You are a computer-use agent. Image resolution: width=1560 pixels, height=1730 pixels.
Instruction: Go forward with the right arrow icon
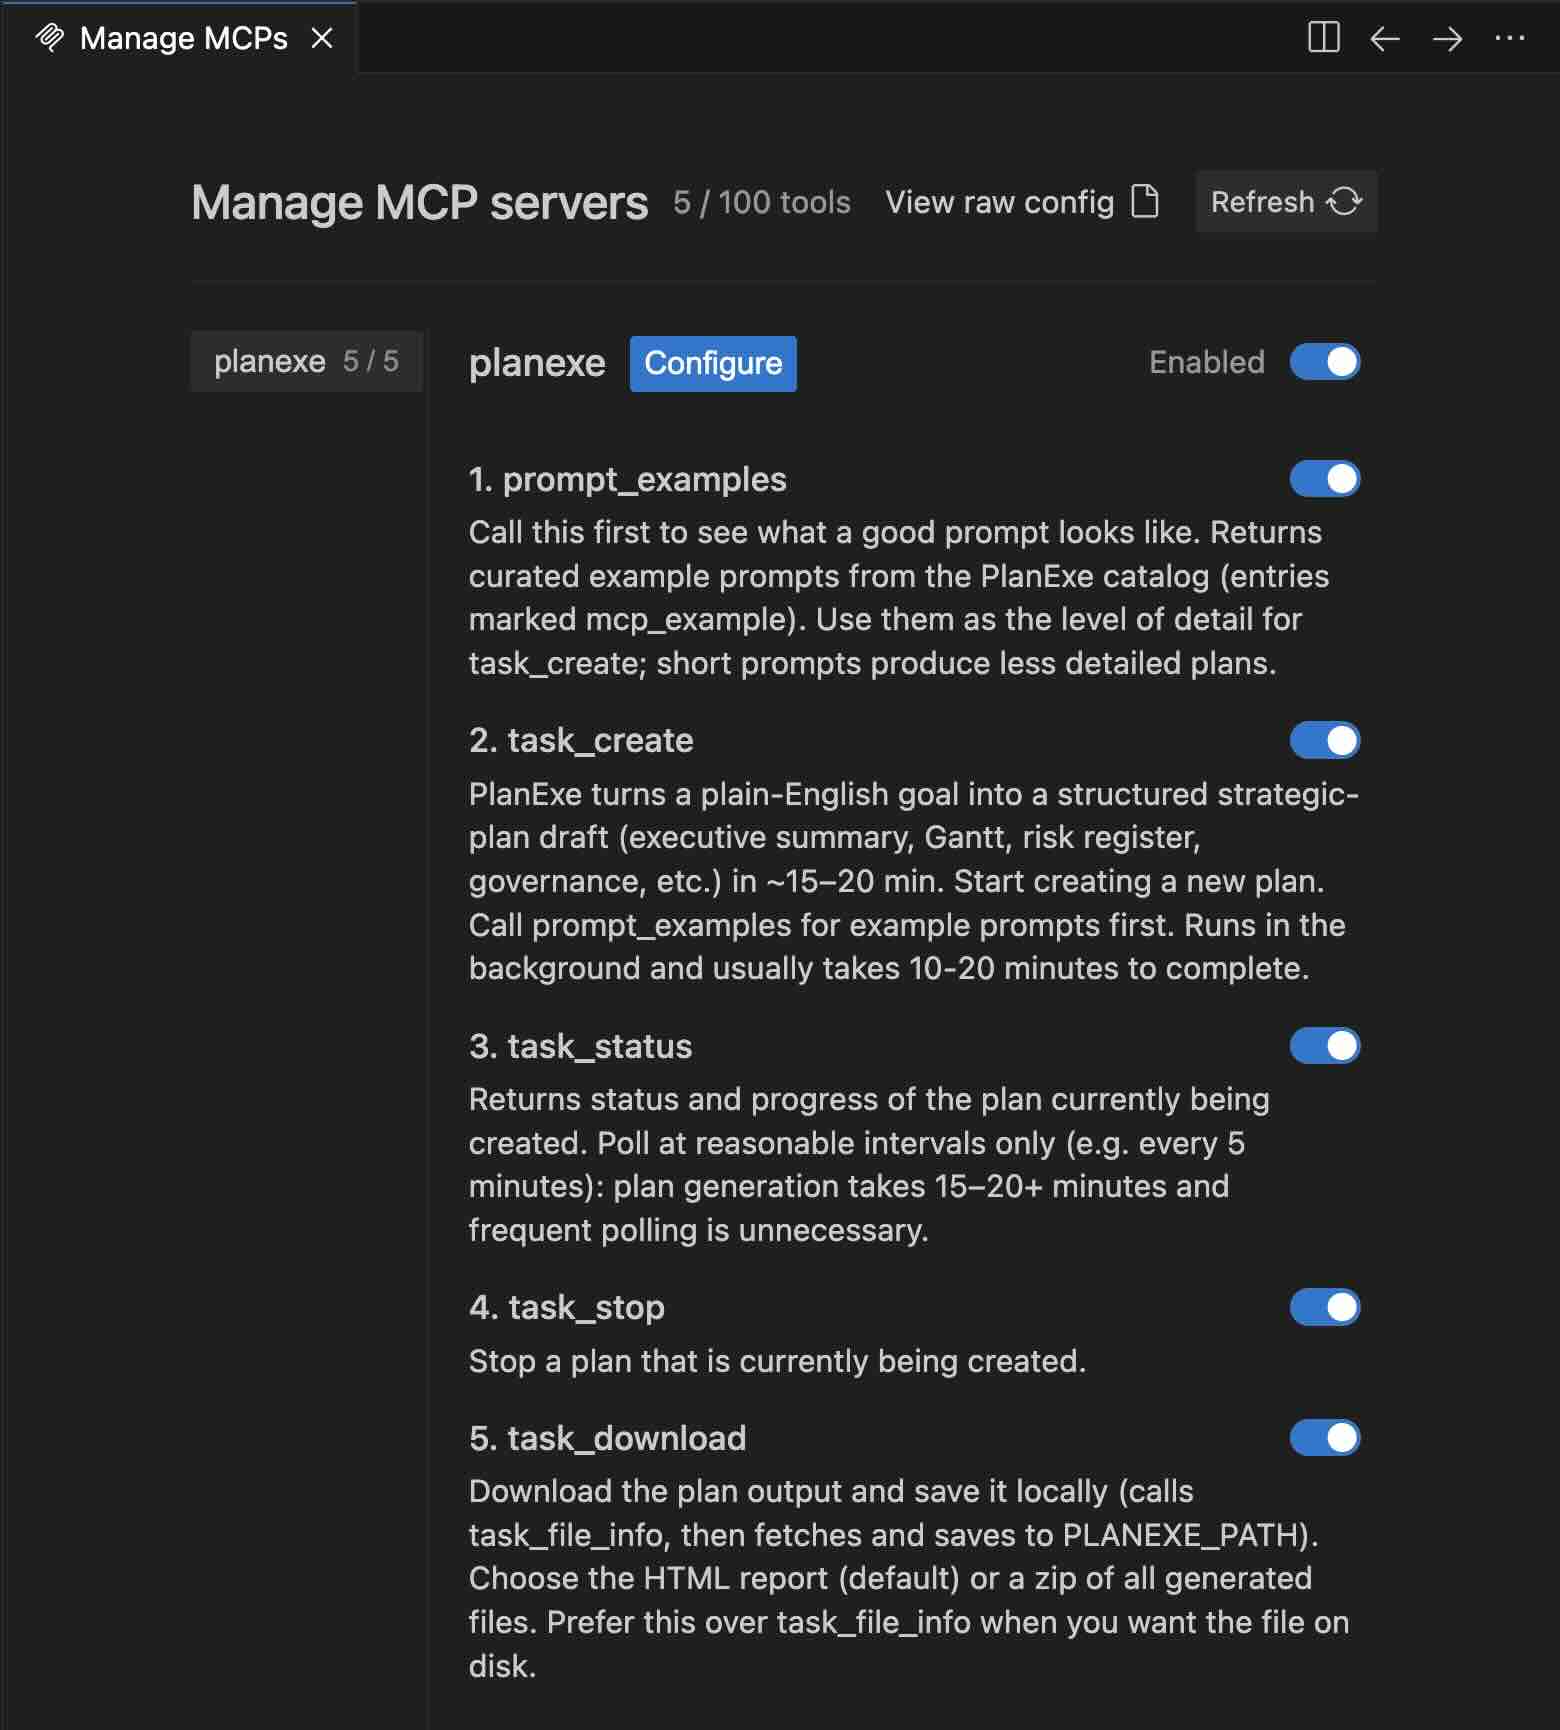click(x=1447, y=38)
